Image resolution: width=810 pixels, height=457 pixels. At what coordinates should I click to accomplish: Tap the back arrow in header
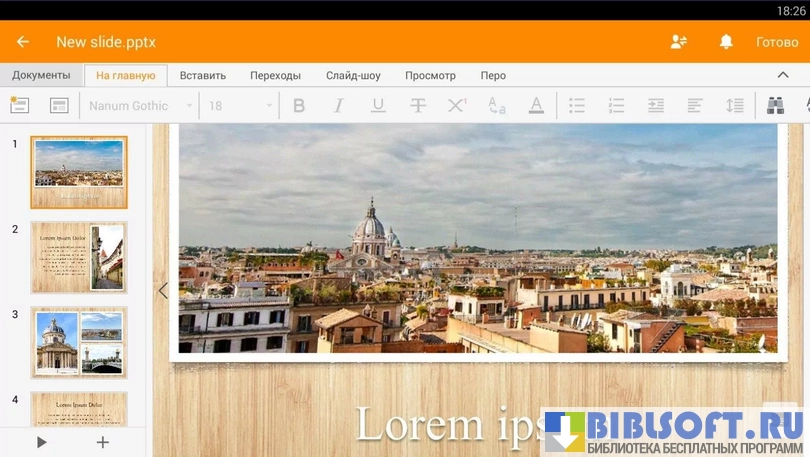[23, 42]
